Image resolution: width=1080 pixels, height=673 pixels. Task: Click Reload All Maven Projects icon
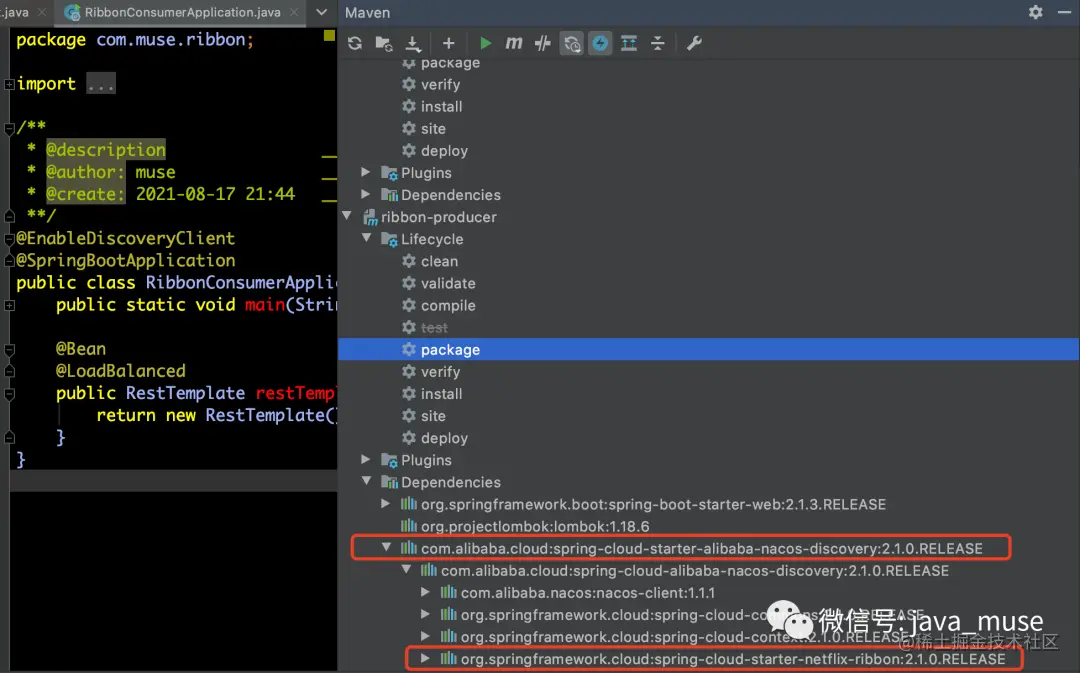point(355,43)
